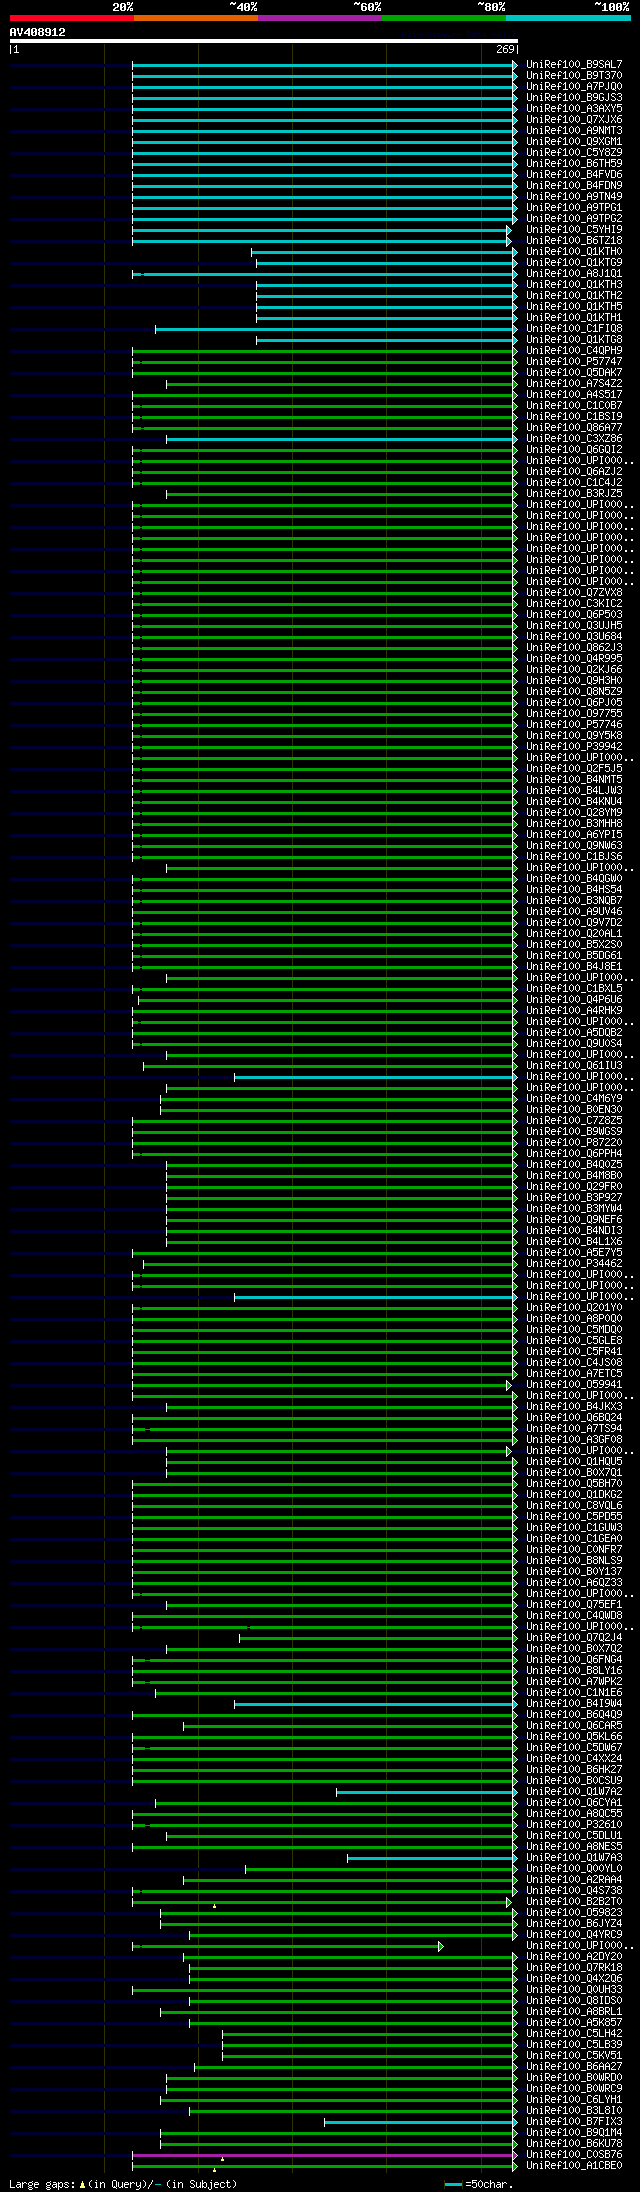640x2192 pixels.
Task: Click the cyan alignment bar for UniRef100_B9SAL7
Action: pos(324,65)
